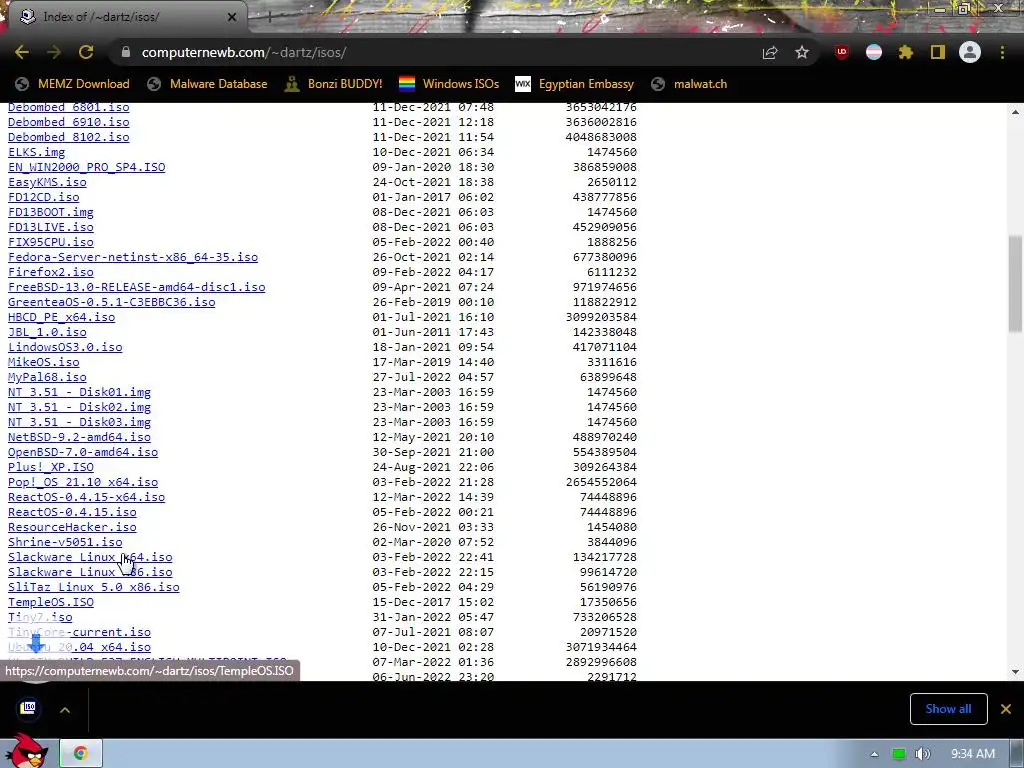Open the profile avatar menu
Screen dimensions: 1024x768
click(970, 52)
